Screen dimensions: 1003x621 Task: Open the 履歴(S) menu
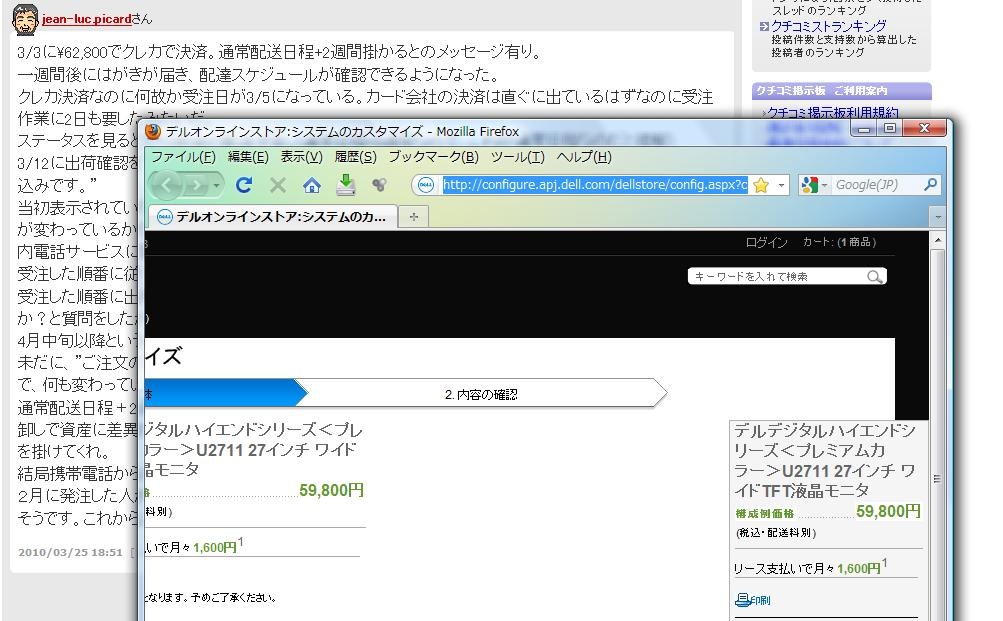tap(355, 157)
